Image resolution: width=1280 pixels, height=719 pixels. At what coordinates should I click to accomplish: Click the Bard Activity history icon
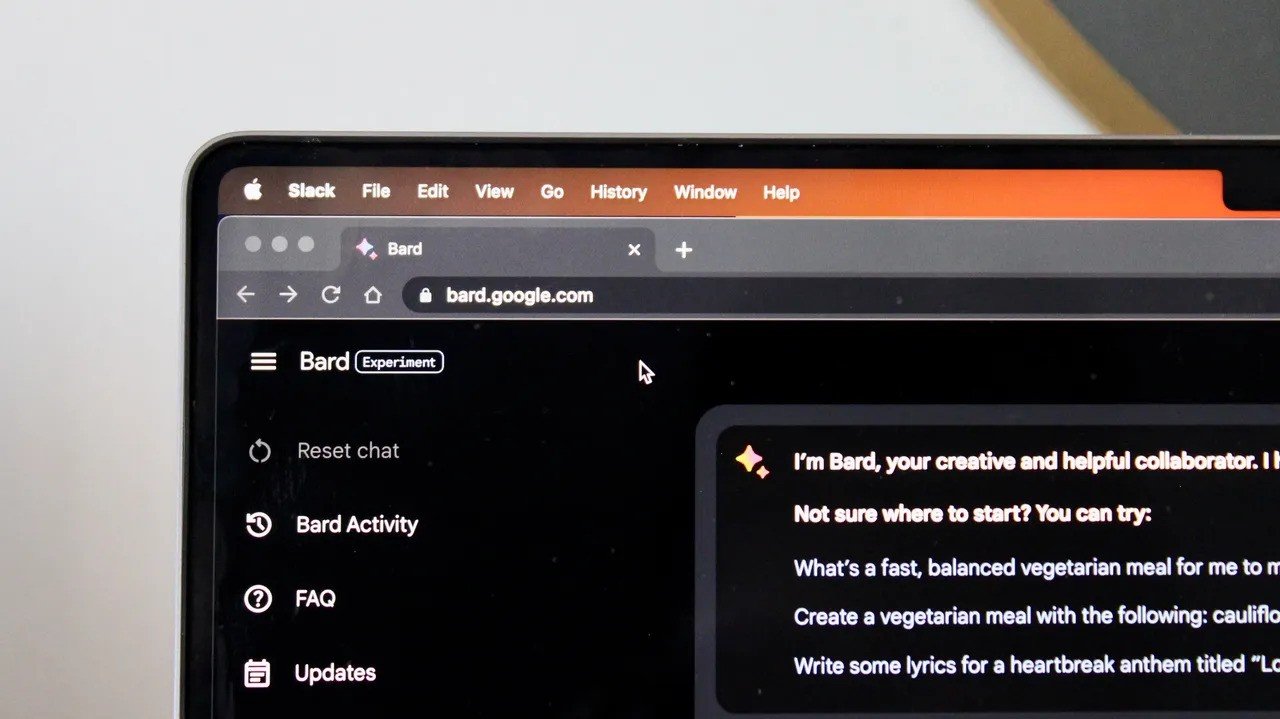259,524
